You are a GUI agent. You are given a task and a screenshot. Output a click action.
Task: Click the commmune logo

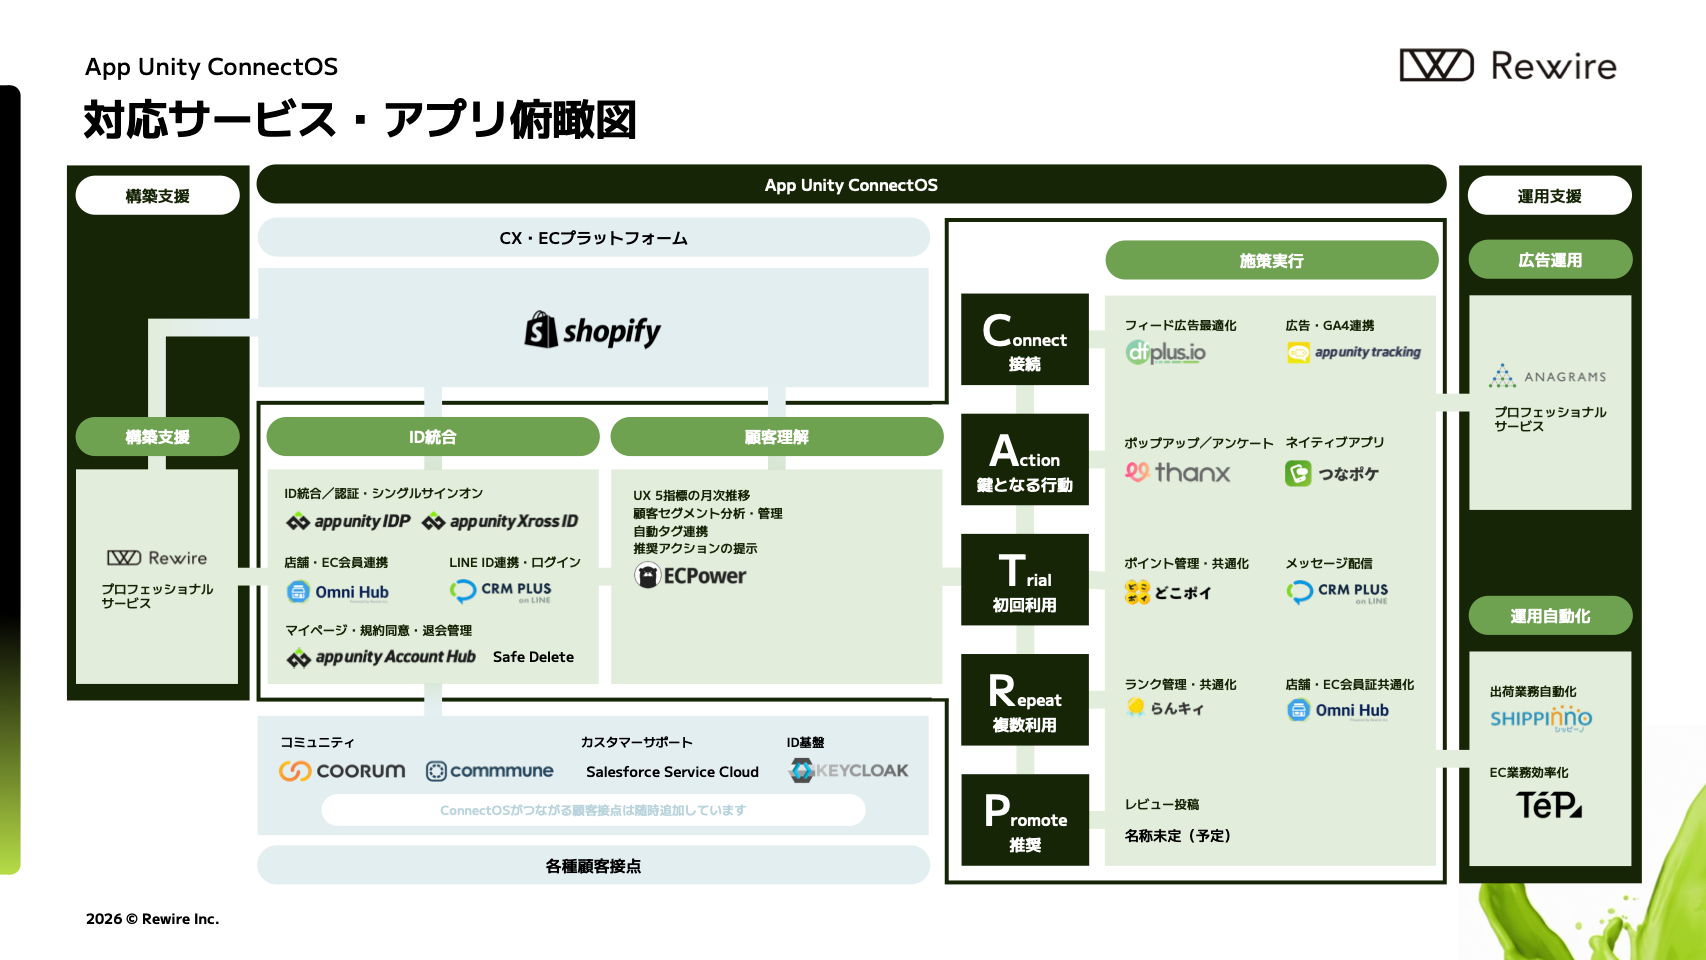pos(490,771)
